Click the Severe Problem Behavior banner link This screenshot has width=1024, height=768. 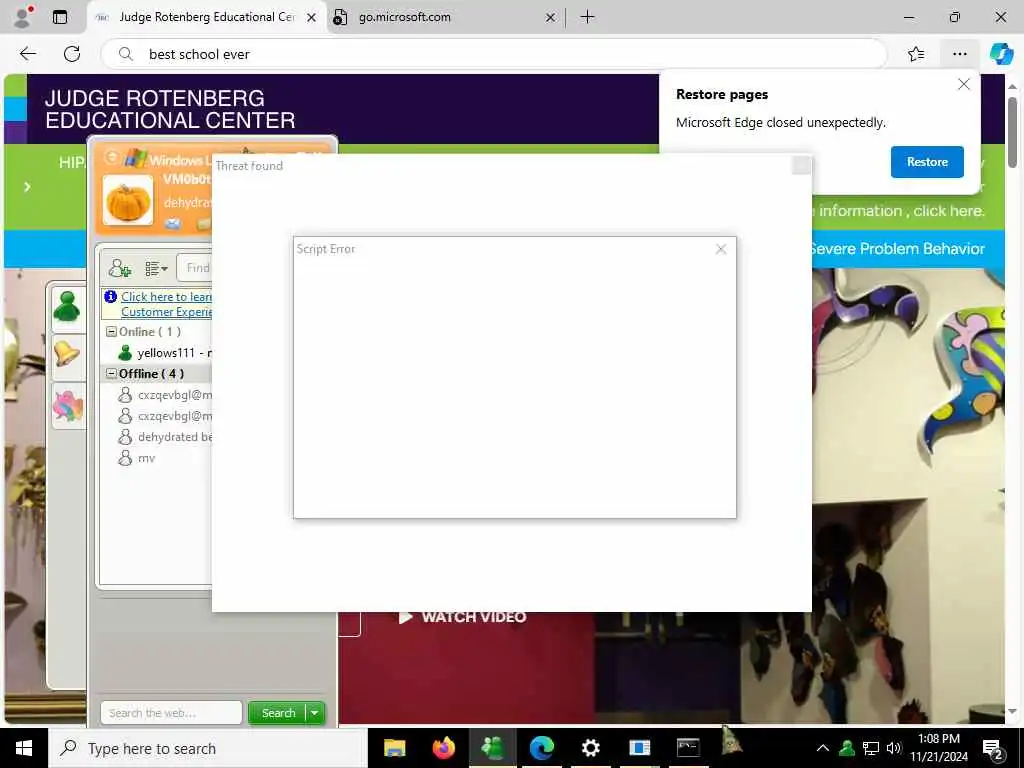[x=897, y=249]
